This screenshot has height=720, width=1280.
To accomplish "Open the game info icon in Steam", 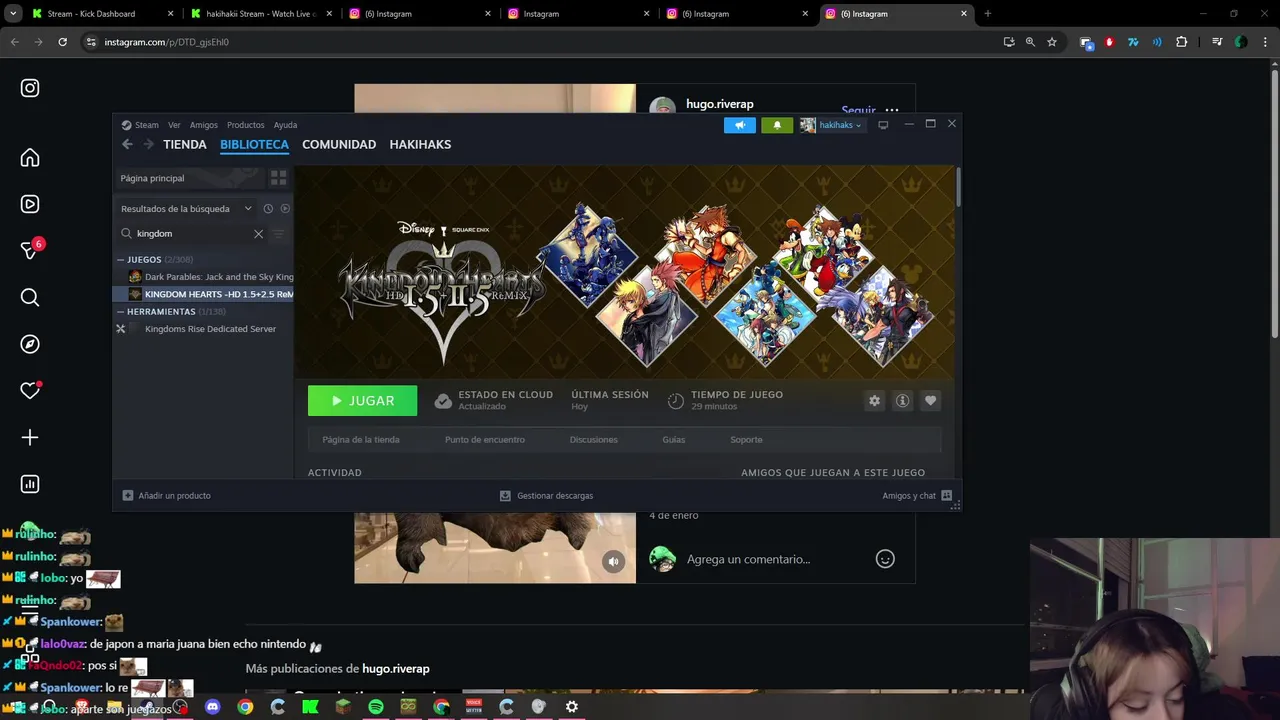I will click(902, 401).
